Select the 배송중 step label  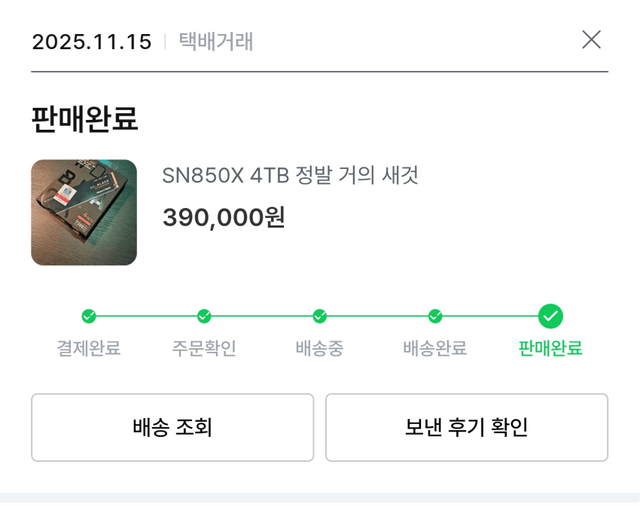[319, 349]
